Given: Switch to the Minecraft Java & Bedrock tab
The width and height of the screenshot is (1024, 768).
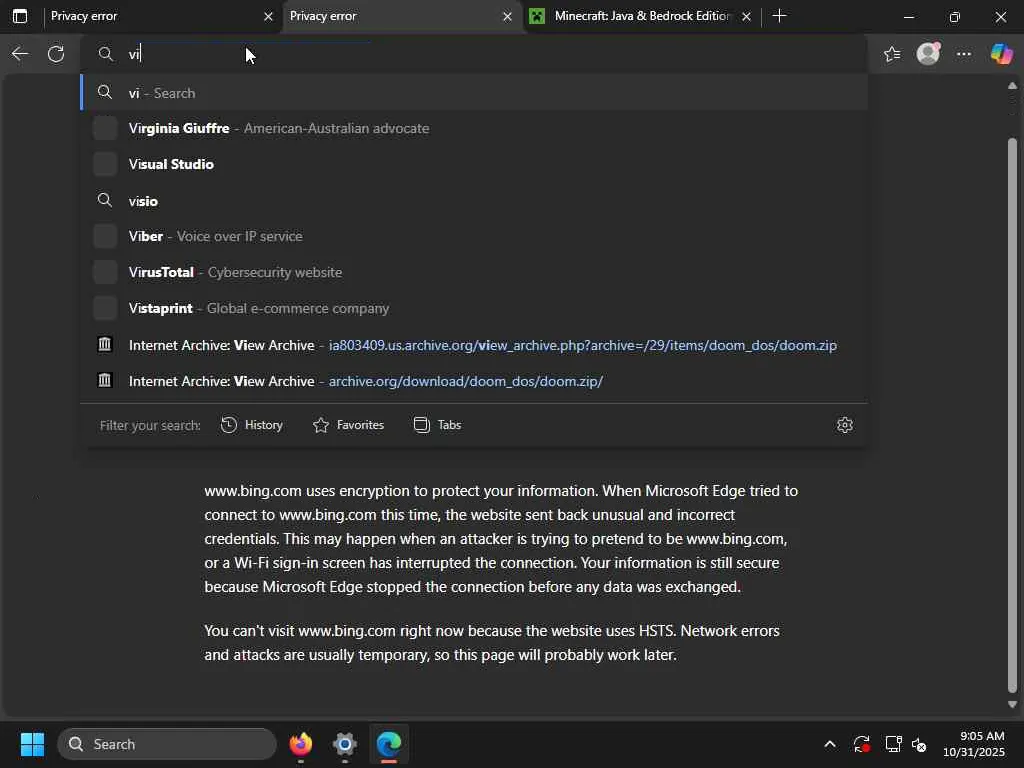Looking at the screenshot, I should click(641, 16).
